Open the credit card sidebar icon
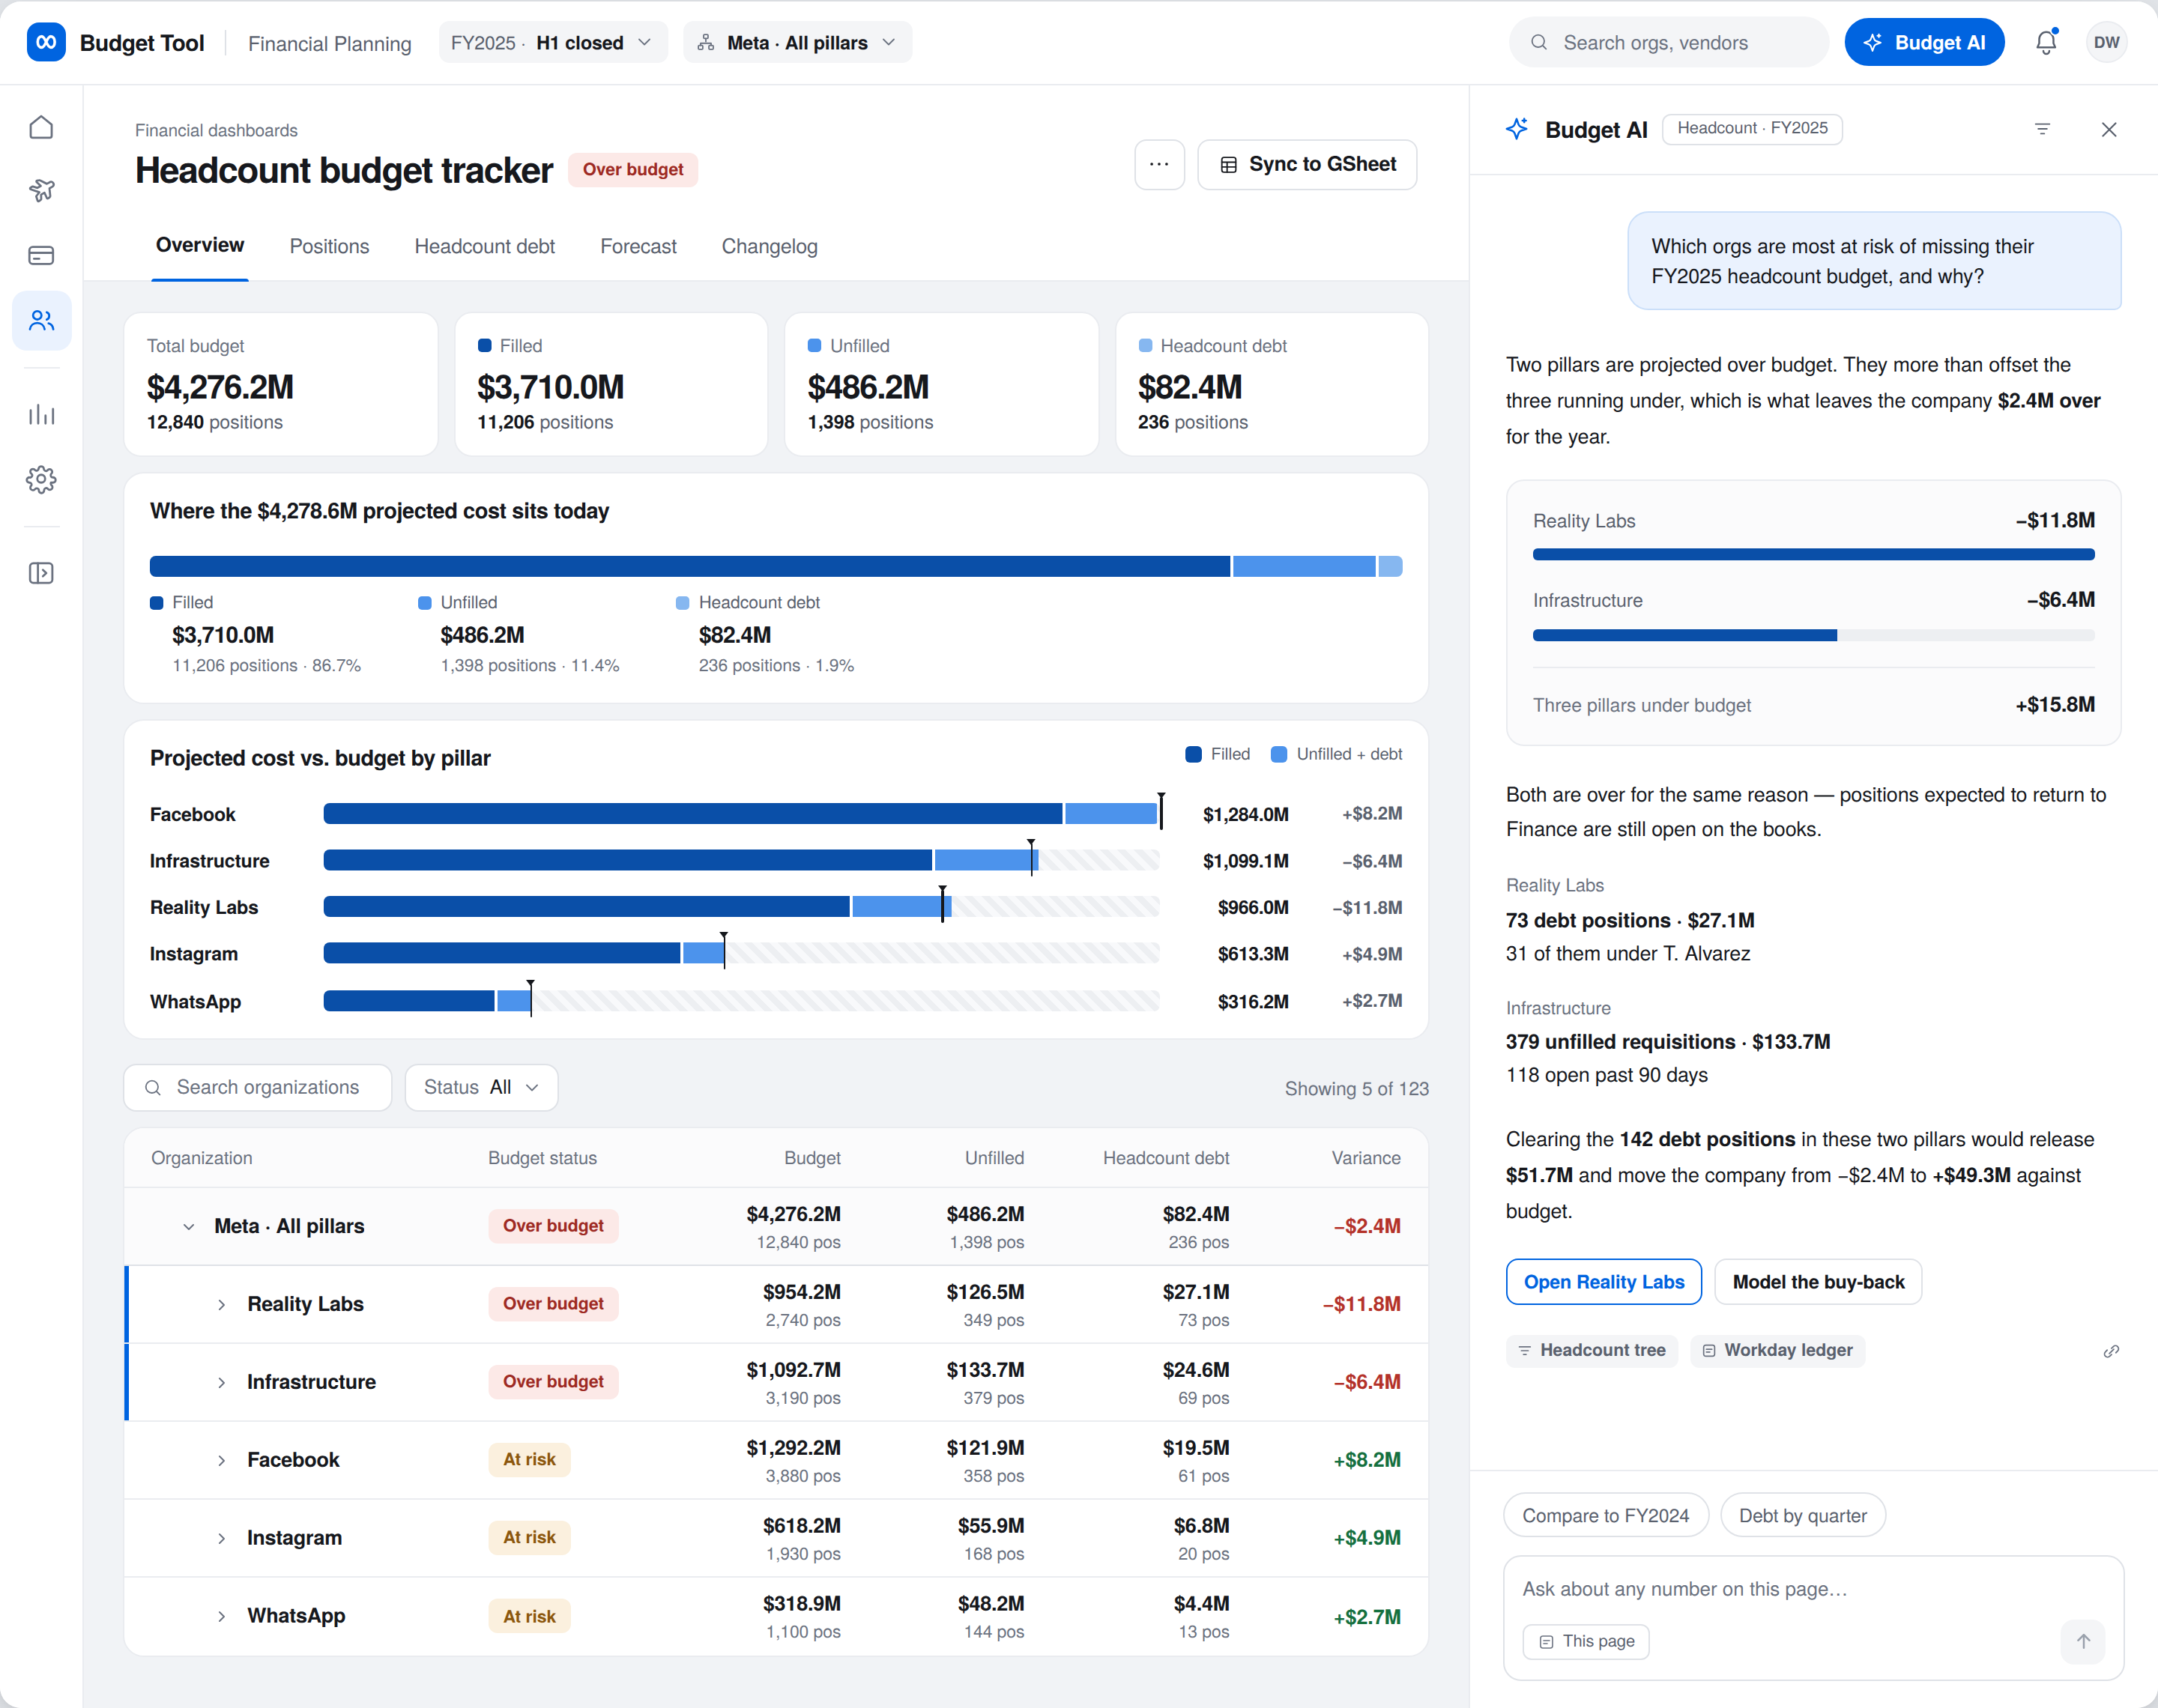The width and height of the screenshot is (2158, 1708). pos(41,255)
